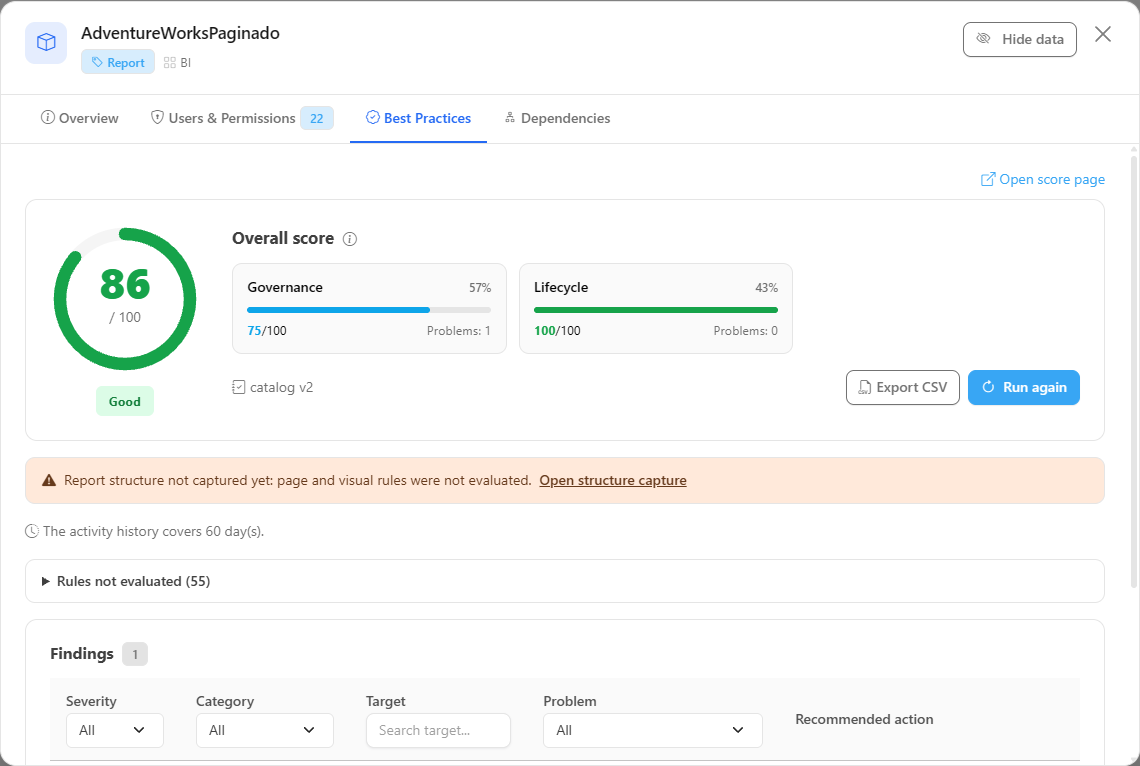Toggle the Hide data button
The image size is (1140, 766).
pos(1019,39)
